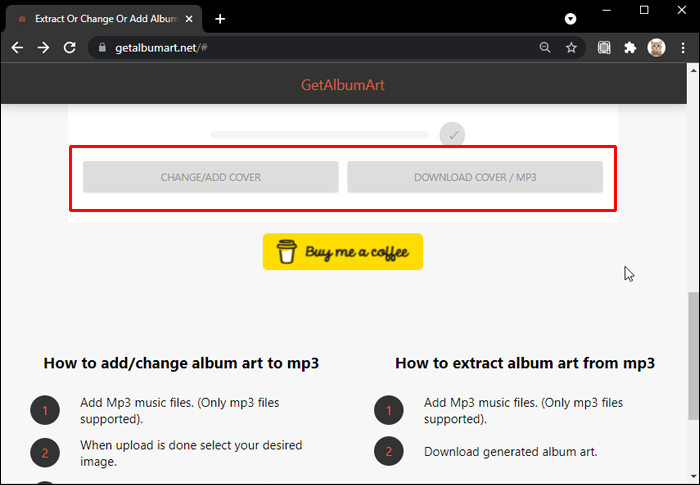The image size is (700, 485).
Task: Click the GetAlbumArt header title link
Action: tap(343, 85)
